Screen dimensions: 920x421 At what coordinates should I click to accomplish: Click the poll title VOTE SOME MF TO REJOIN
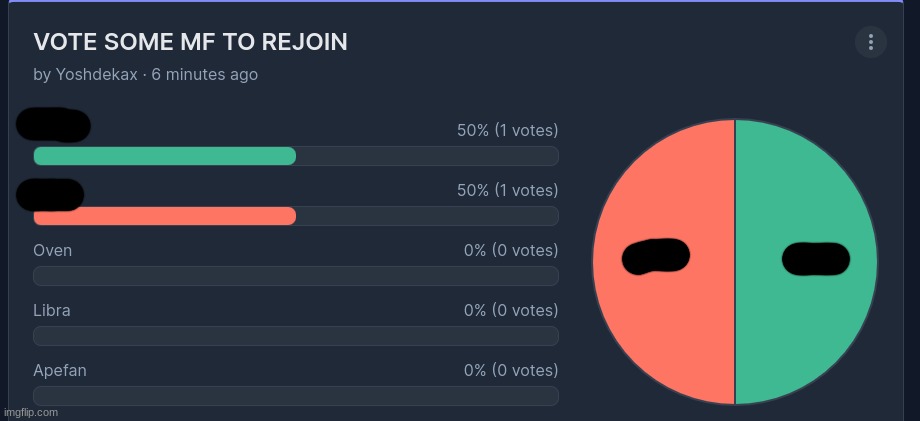tap(191, 42)
